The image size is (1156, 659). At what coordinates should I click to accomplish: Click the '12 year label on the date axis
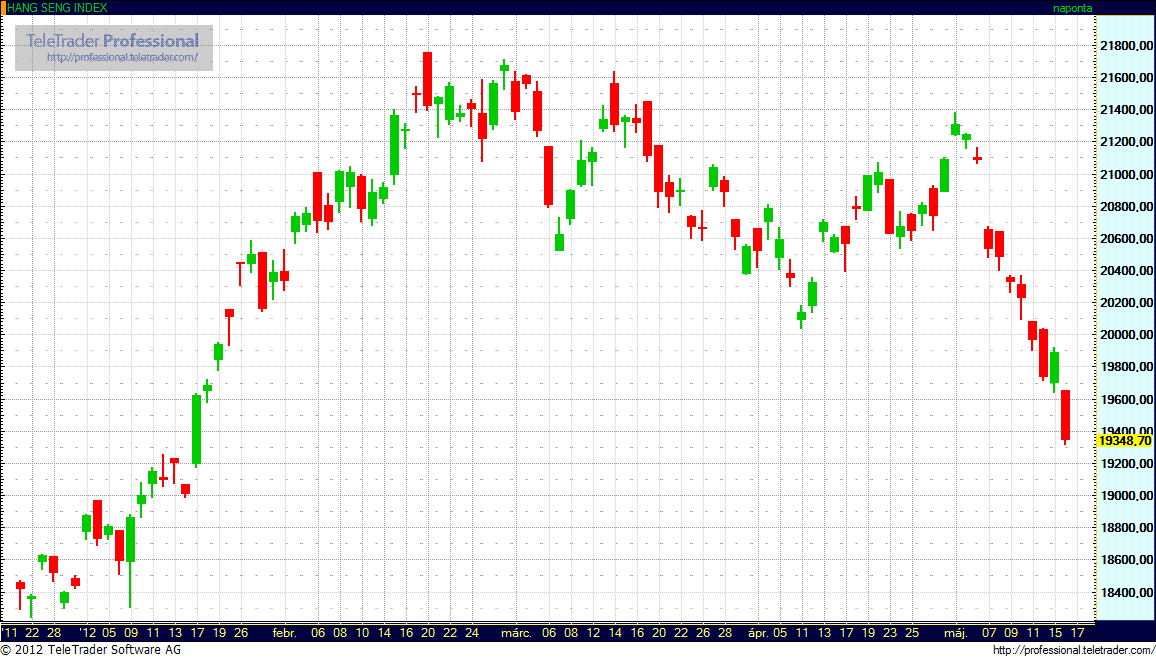pos(89,632)
